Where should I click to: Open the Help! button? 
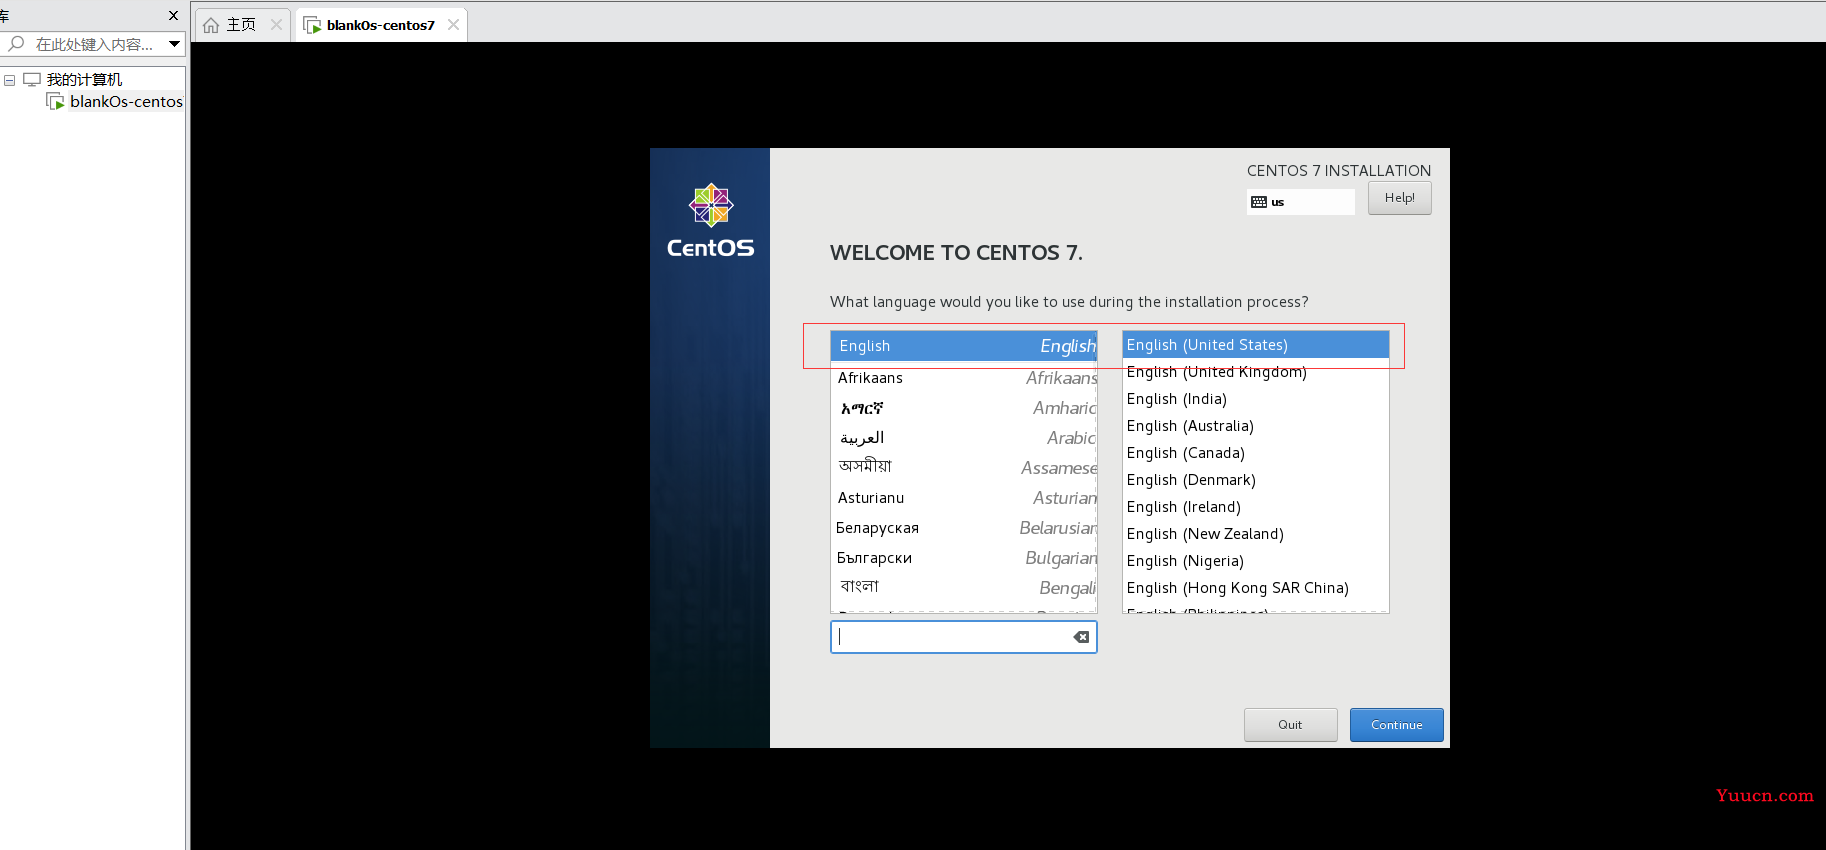pyautogui.click(x=1400, y=198)
